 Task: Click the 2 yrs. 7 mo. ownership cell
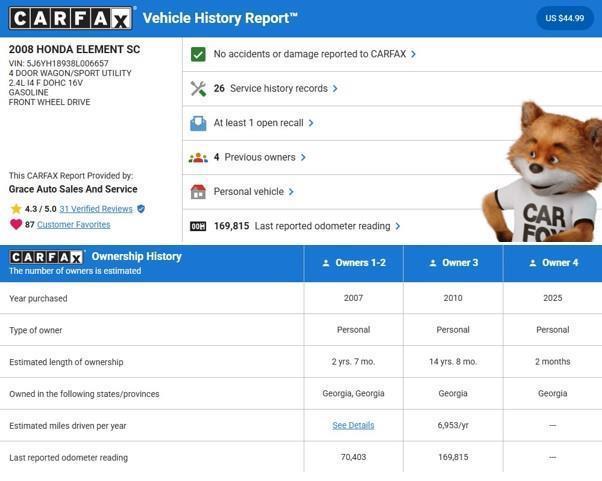(x=353, y=362)
